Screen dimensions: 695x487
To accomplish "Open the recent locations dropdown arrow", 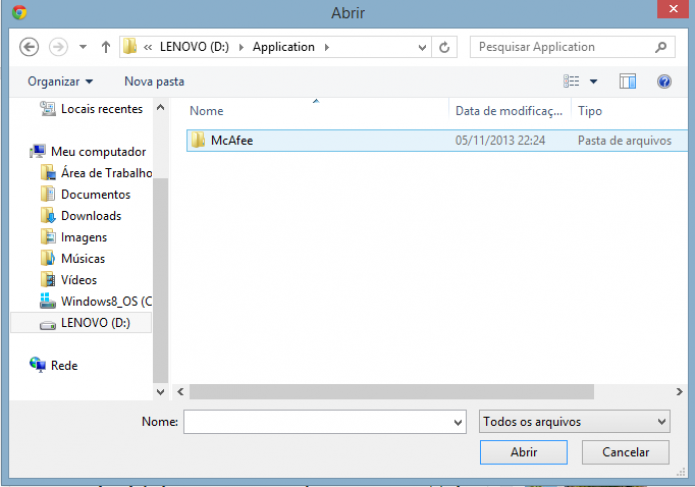I will click(x=83, y=47).
